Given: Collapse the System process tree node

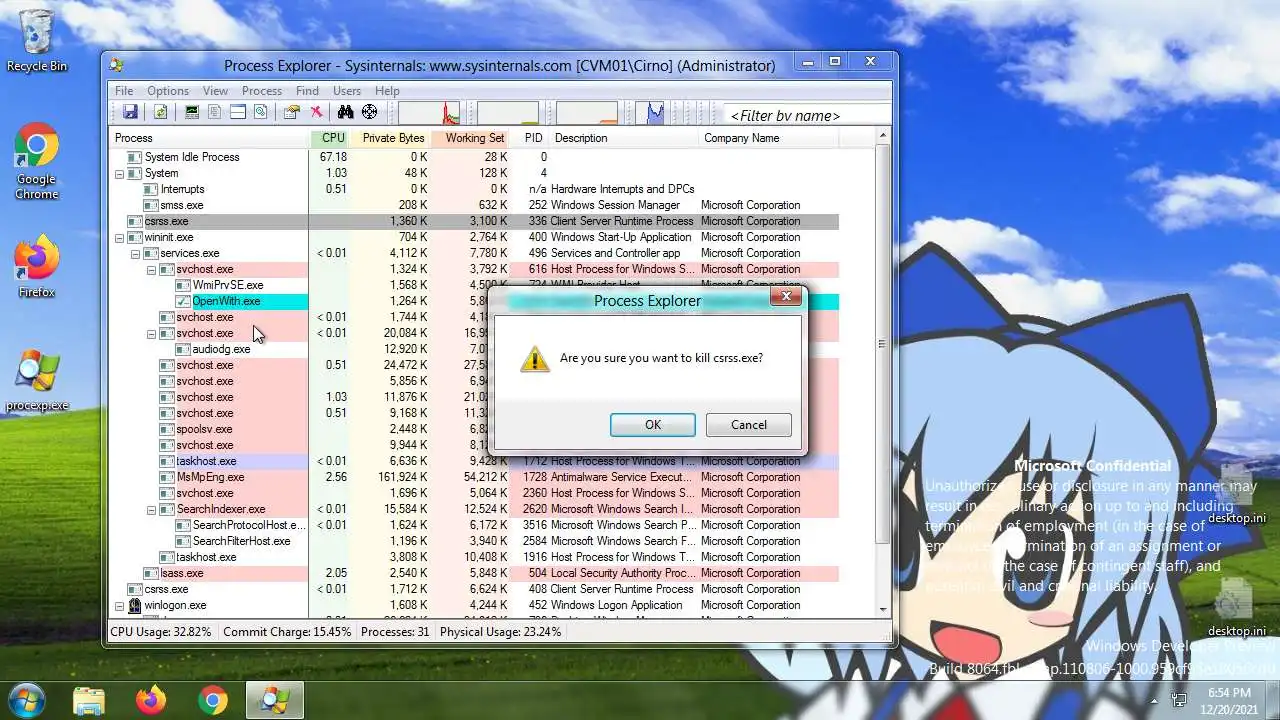Looking at the screenshot, I should pyautogui.click(x=120, y=173).
